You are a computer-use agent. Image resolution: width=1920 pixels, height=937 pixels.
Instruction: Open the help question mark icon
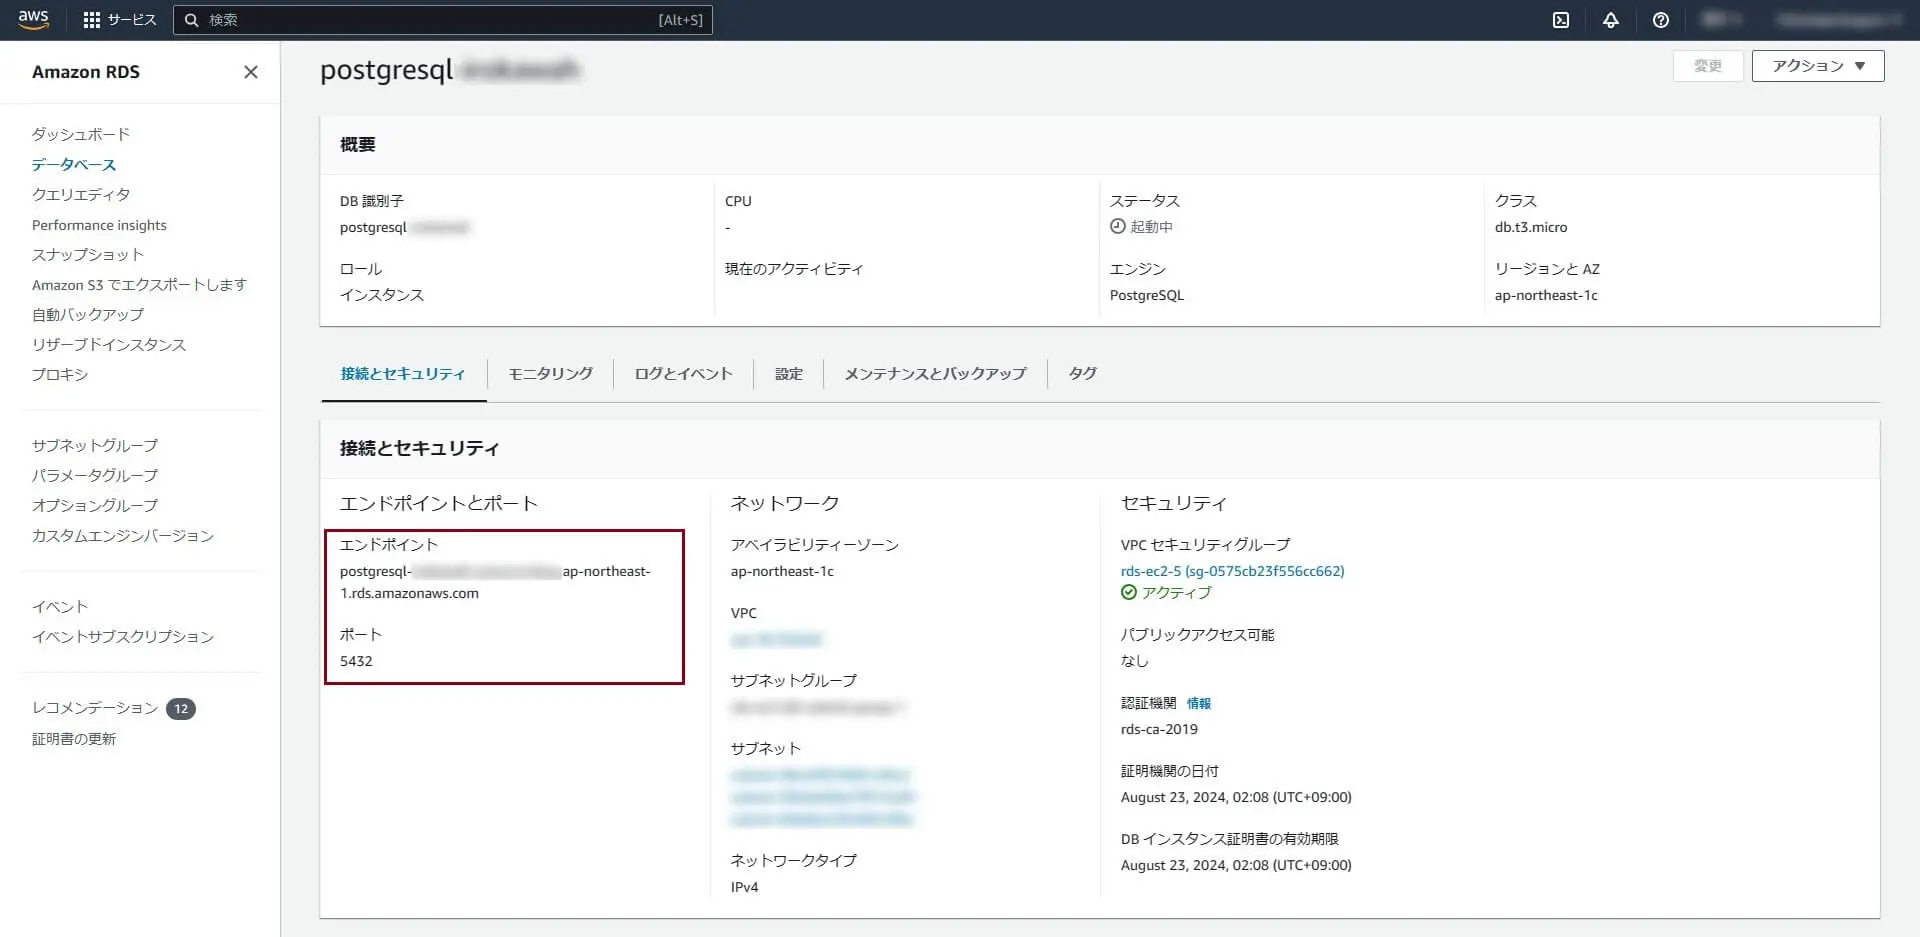coord(1660,20)
